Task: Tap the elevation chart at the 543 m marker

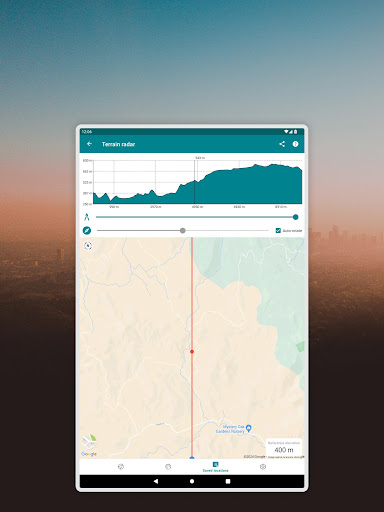Action: (195, 180)
